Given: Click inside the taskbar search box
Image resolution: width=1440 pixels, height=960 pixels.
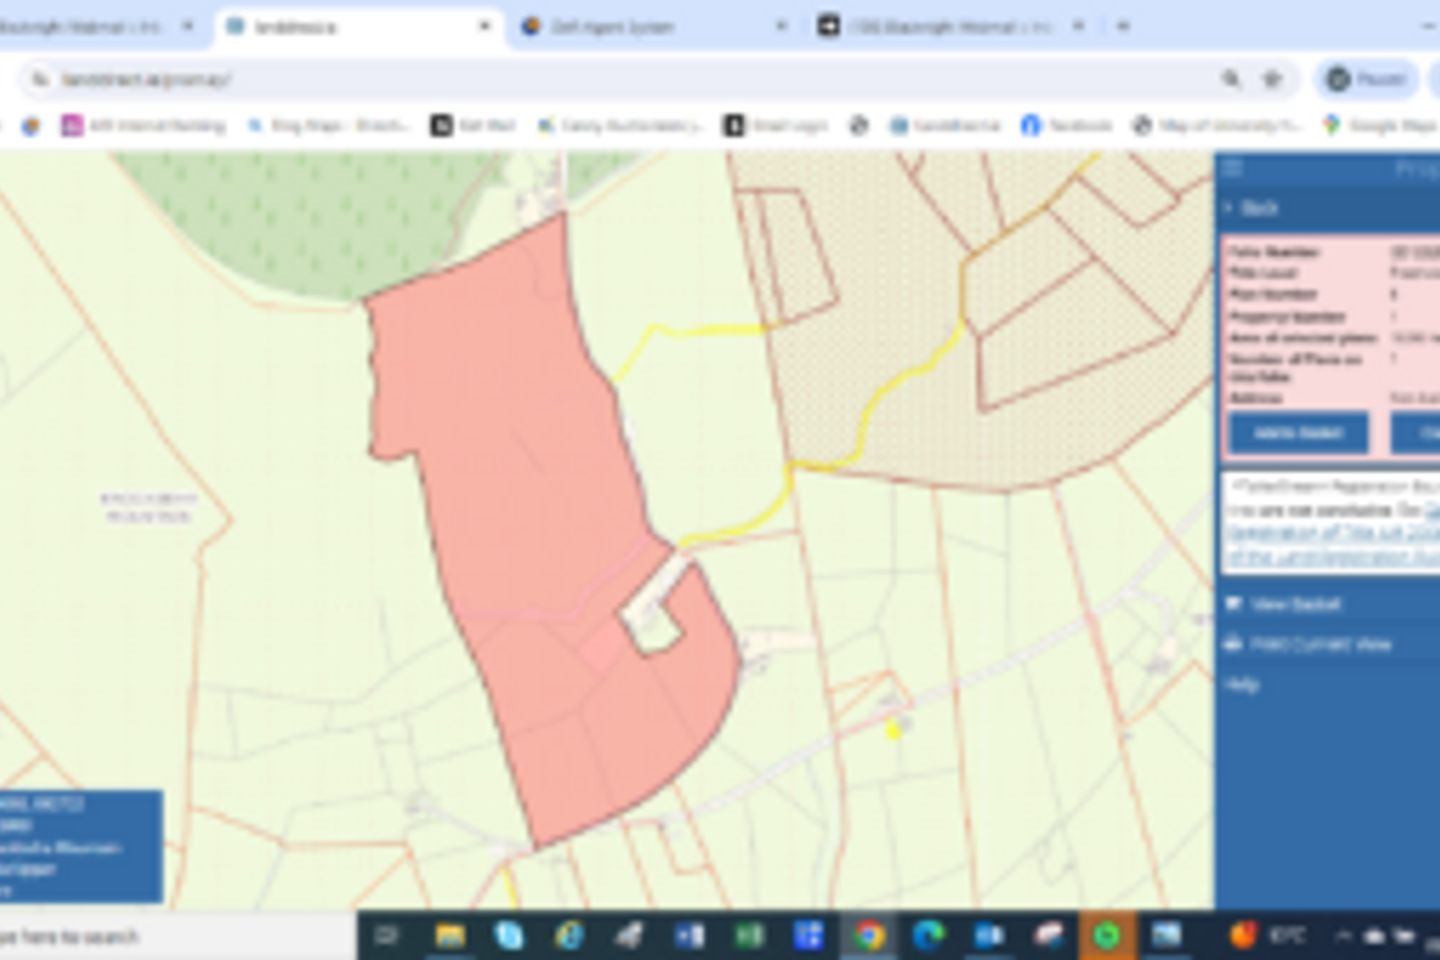Looking at the screenshot, I should [150, 938].
